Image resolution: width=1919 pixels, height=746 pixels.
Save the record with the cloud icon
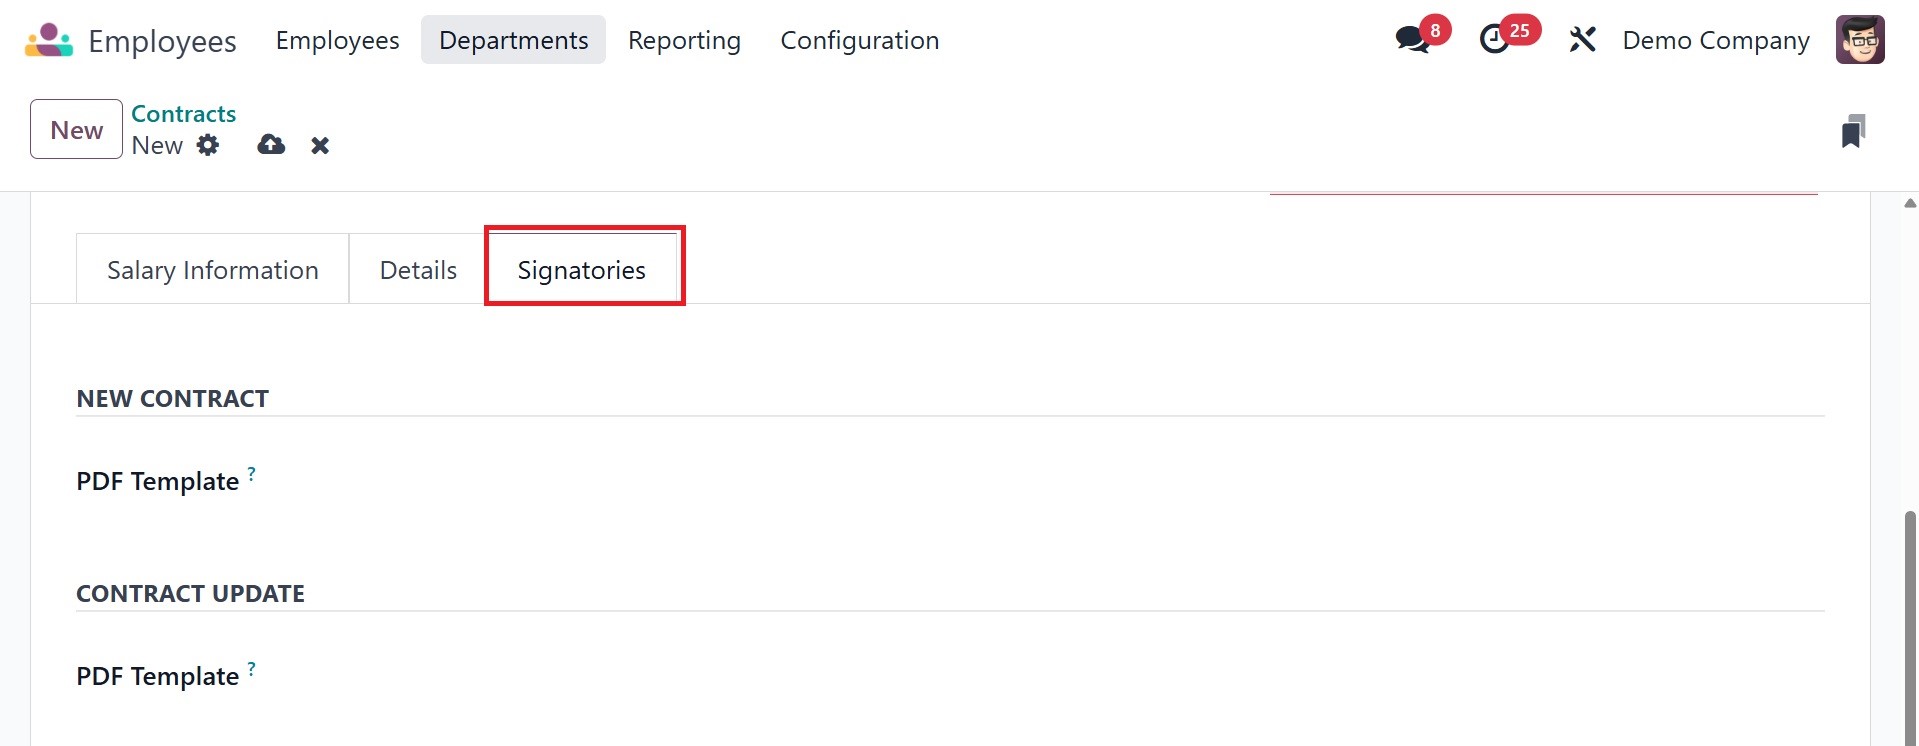[x=271, y=146]
